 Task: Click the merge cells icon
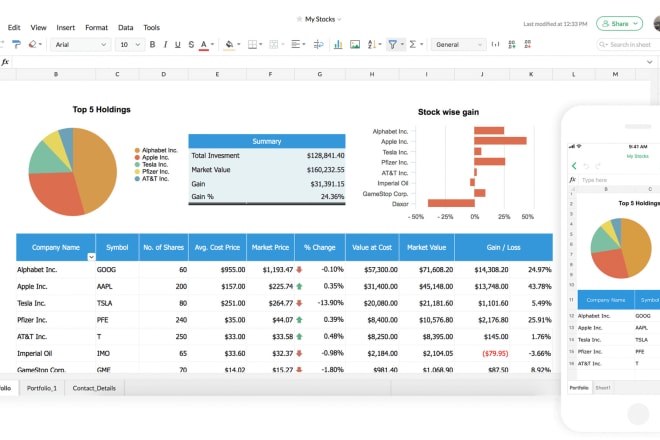tap(274, 44)
